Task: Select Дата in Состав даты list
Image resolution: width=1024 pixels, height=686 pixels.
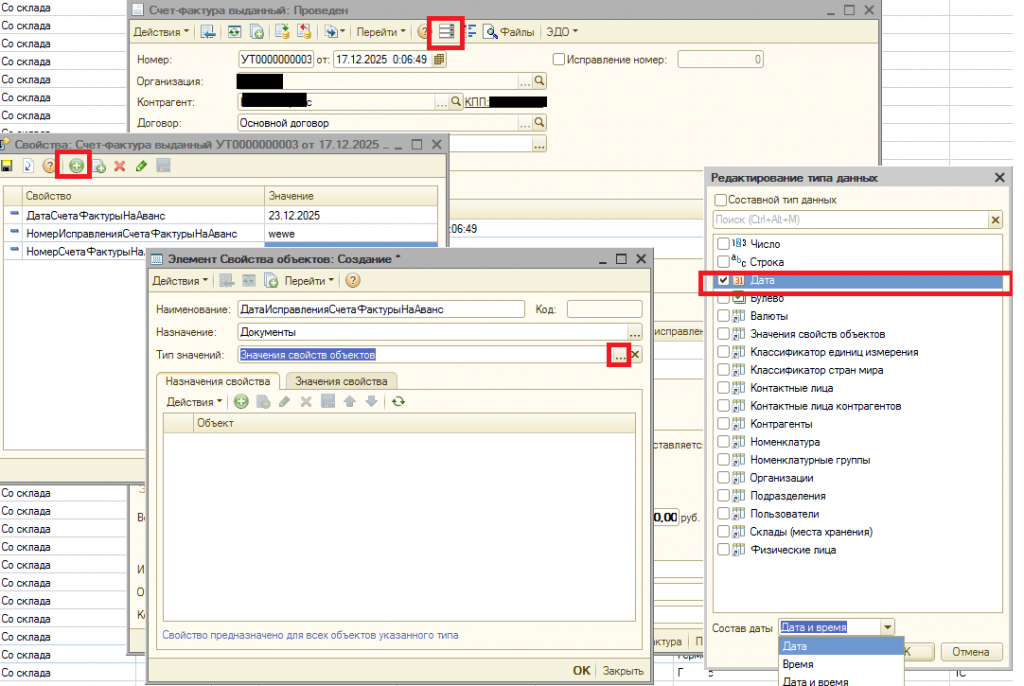Action: tap(841, 646)
